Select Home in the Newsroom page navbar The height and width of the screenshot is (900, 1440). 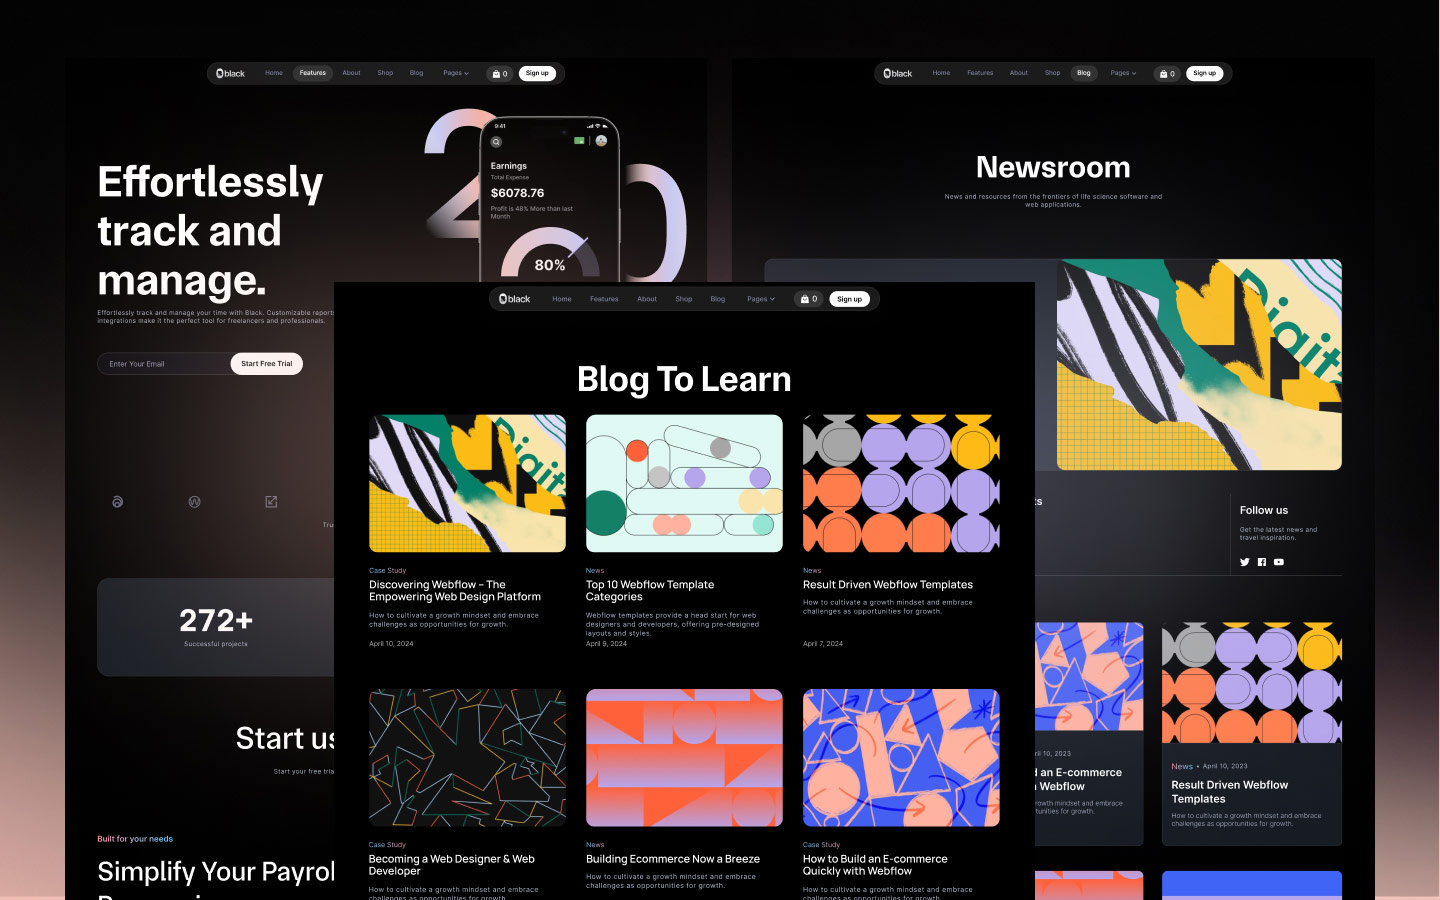pos(941,73)
